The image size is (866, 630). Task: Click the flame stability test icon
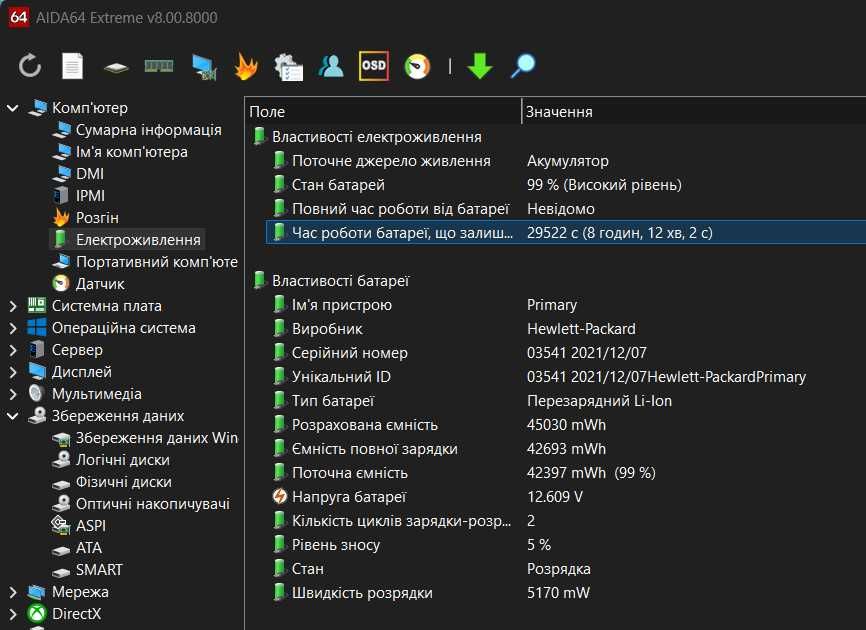coord(245,66)
